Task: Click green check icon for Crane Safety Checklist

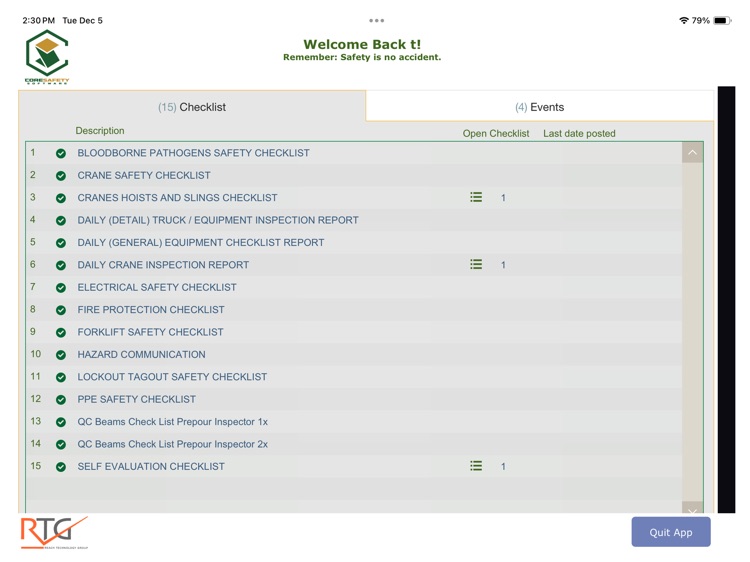Action: (61, 176)
